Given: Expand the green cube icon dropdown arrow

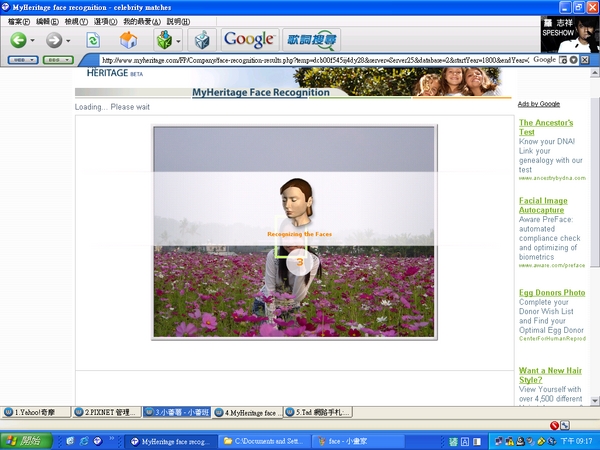Looking at the screenshot, I should tap(178, 40).
